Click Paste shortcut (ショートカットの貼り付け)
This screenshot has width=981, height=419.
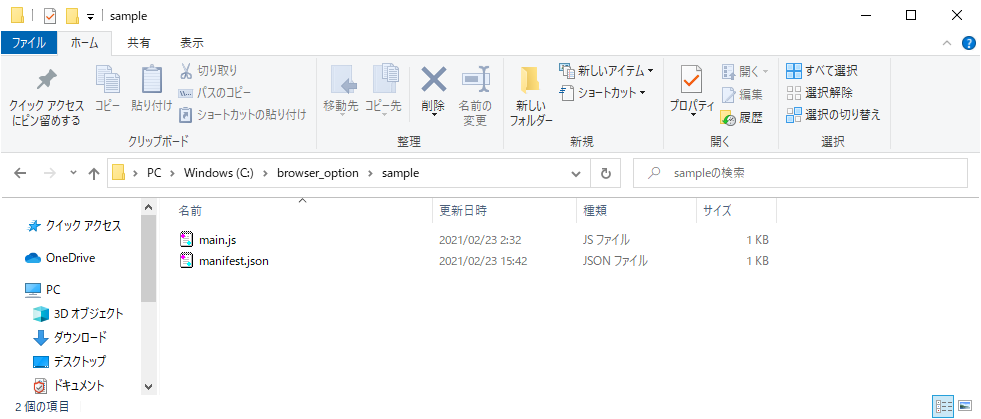(x=243, y=114)
